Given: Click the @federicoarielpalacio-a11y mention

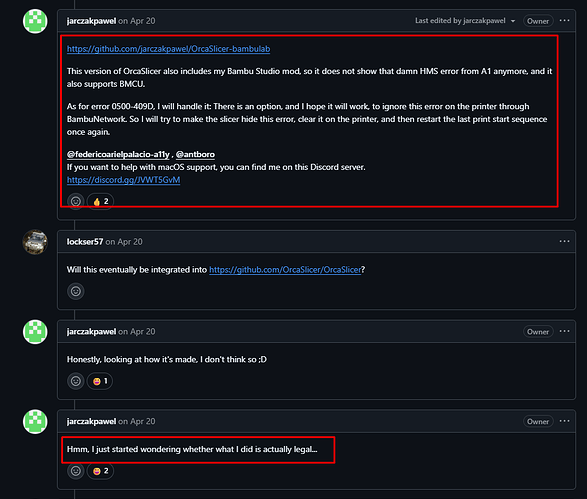Looking at the screenshot, I should (x=118, y=155).
